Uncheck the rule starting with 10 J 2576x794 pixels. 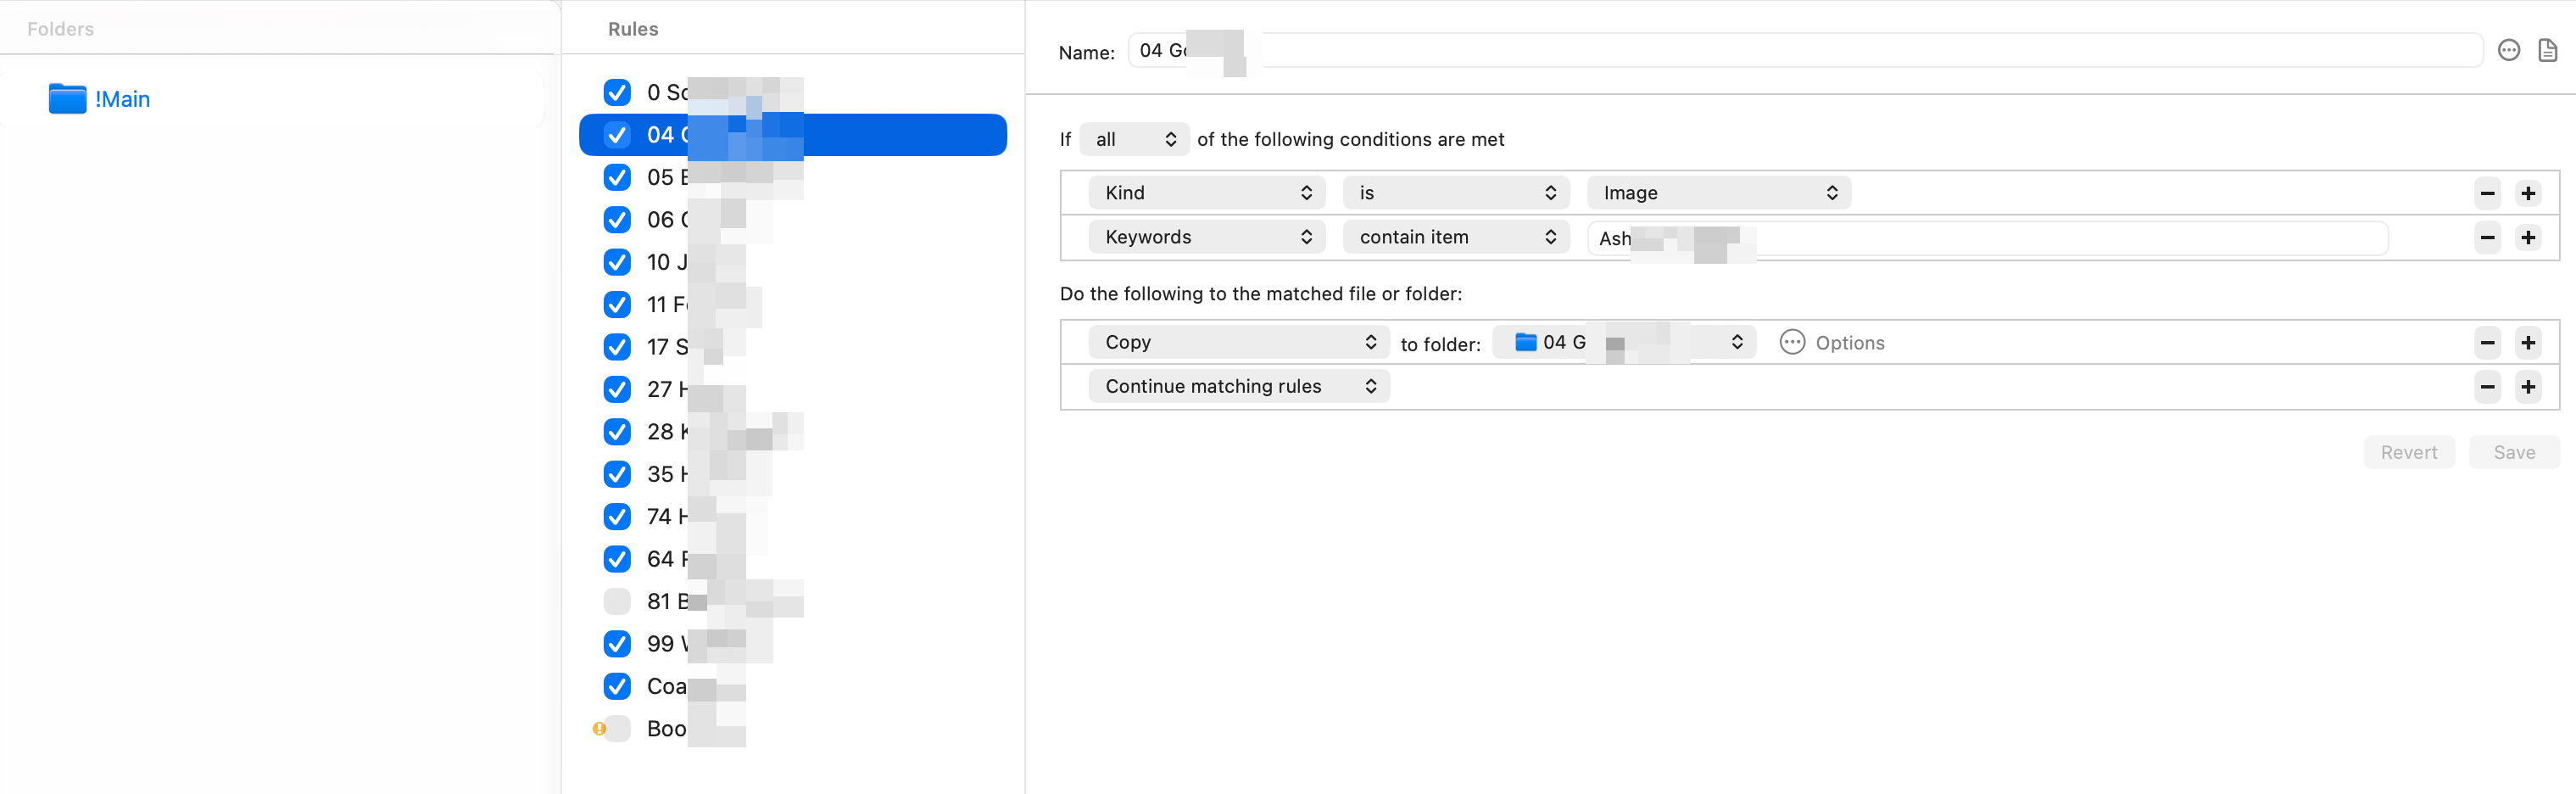click(x=617, y=262)
